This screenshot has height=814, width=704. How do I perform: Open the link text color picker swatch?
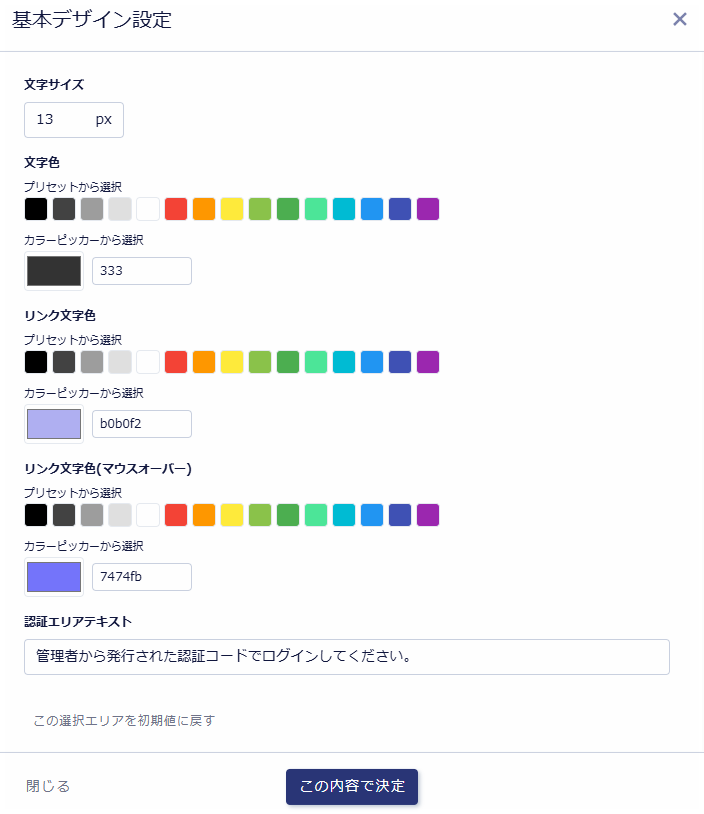point(54,424)
